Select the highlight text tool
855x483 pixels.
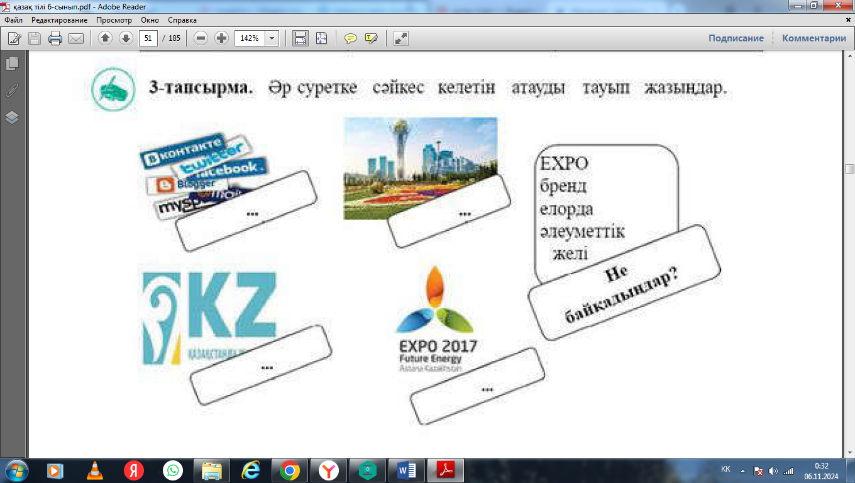[371, 38]
